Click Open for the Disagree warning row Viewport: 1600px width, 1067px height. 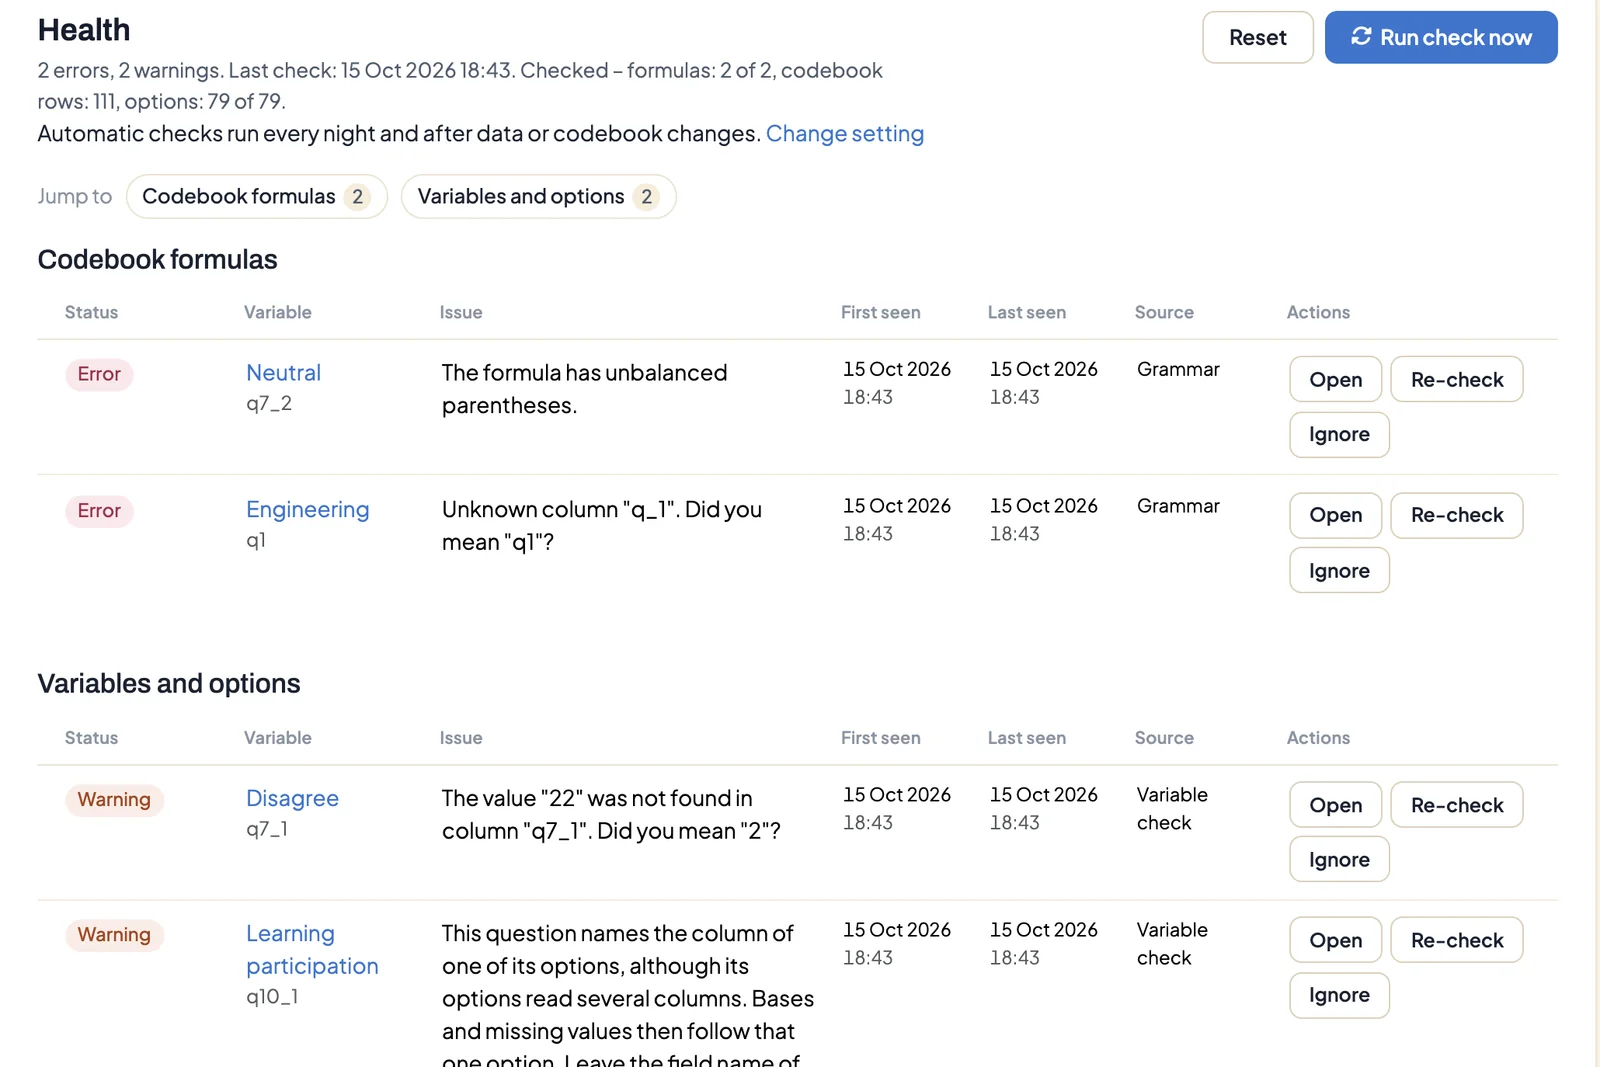point(1335,805)
